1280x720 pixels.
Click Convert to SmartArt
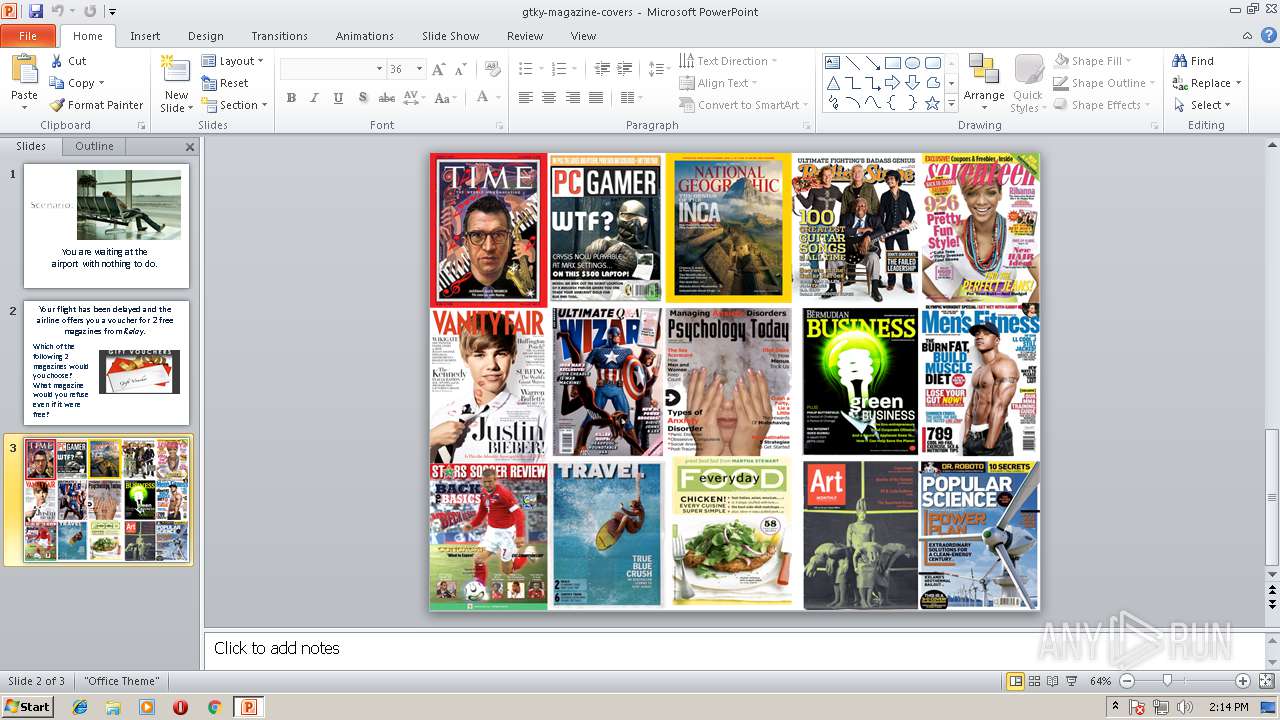pyautogui.click(x=745, y=105)
